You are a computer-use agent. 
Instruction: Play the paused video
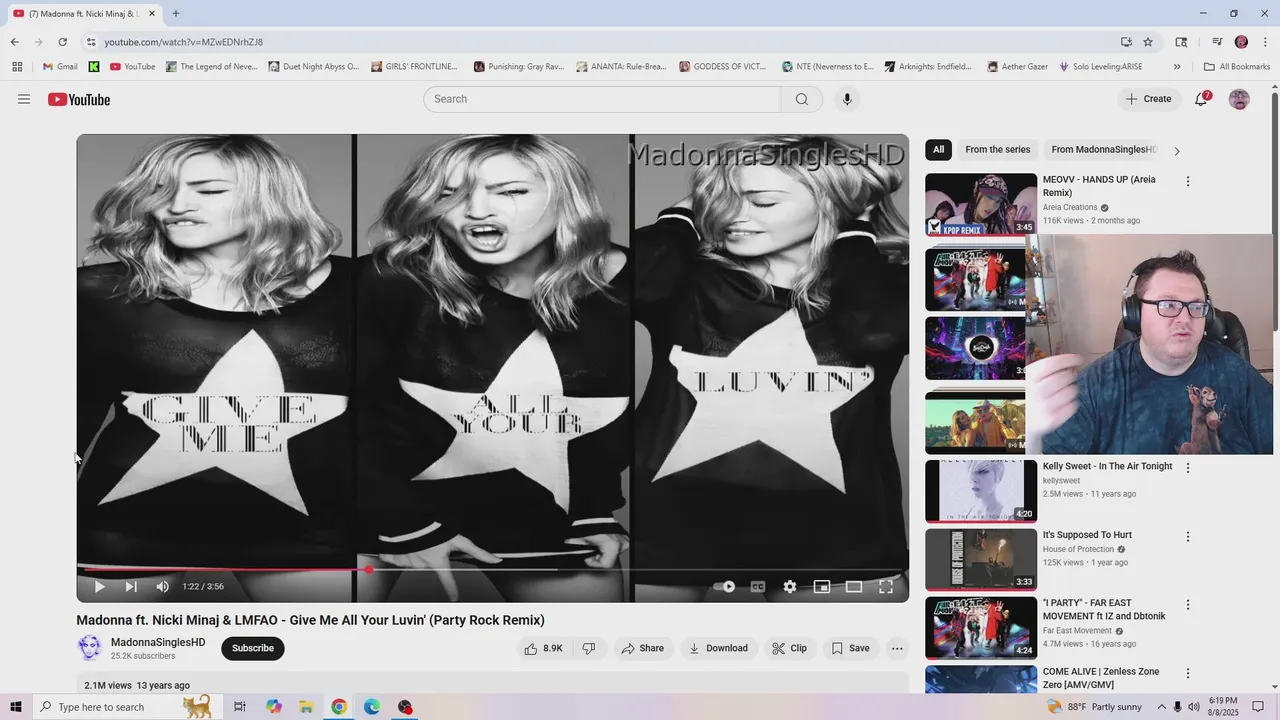tap(99, 587)
